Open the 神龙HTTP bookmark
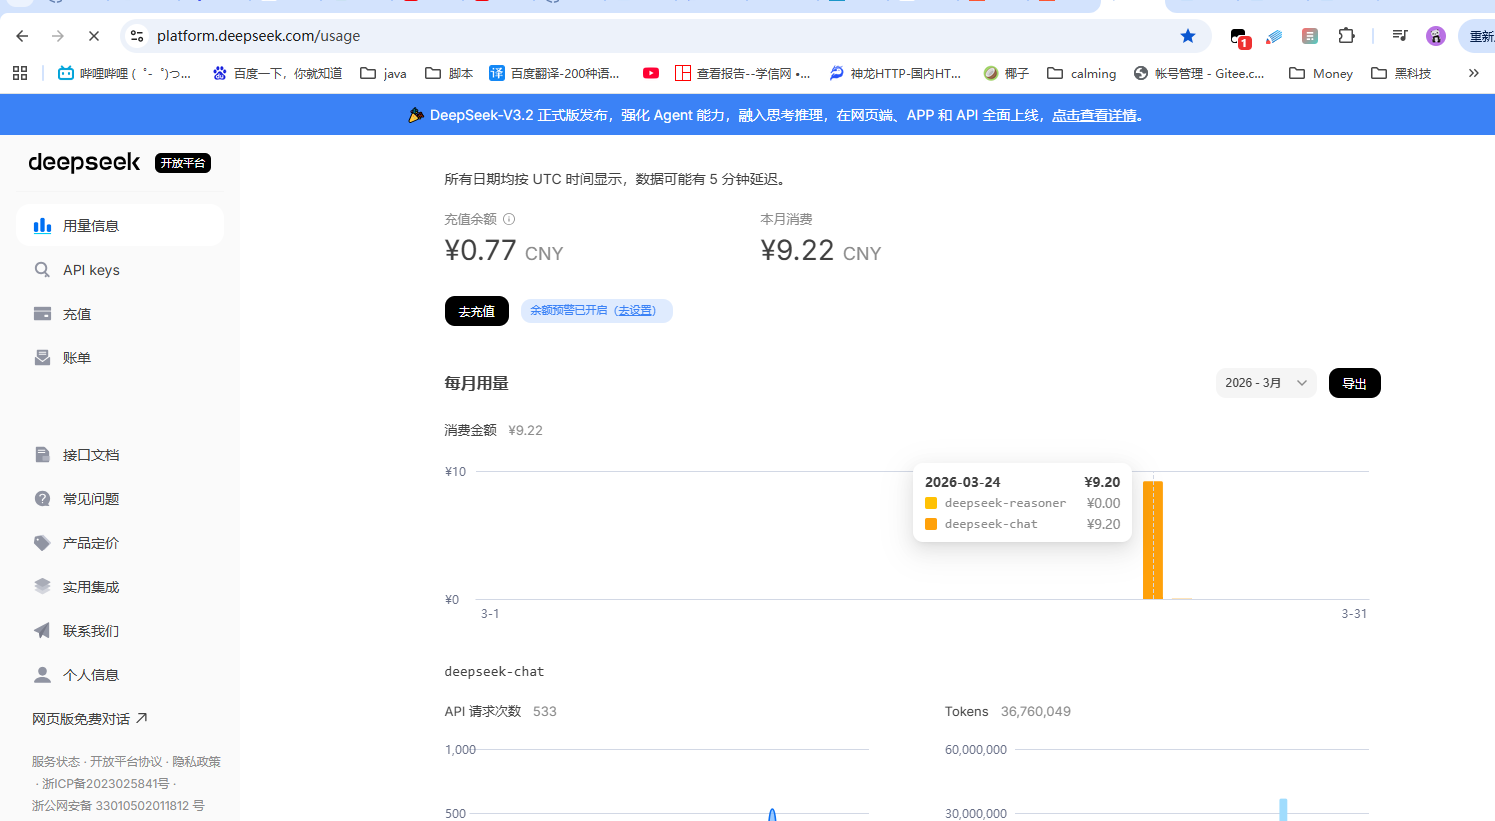Image resolution: width=1495 pixels, height=821 pixels. pos(896,73)
